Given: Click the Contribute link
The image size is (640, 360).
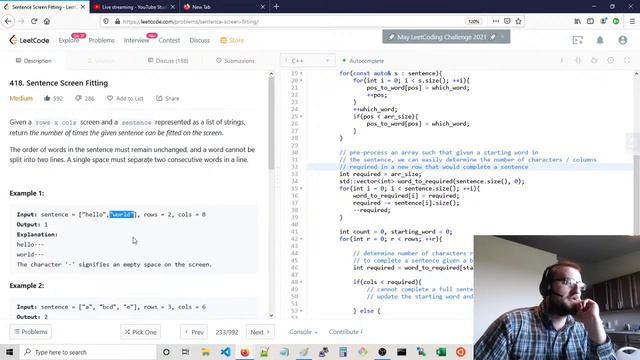Looking at the screenshot, I should (346, 332).
